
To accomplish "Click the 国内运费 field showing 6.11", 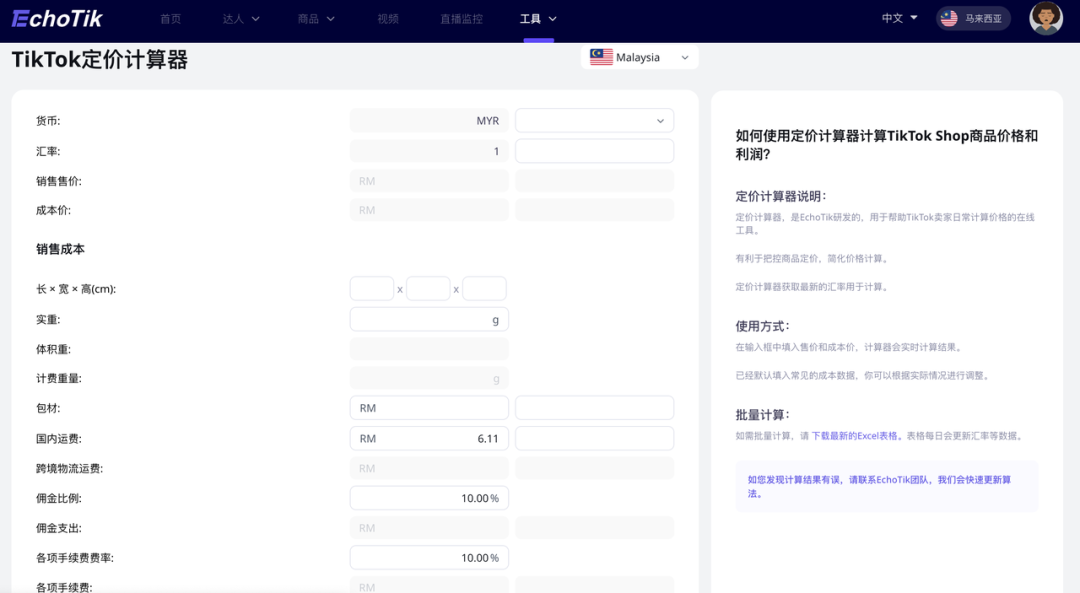I will point(429,438).
